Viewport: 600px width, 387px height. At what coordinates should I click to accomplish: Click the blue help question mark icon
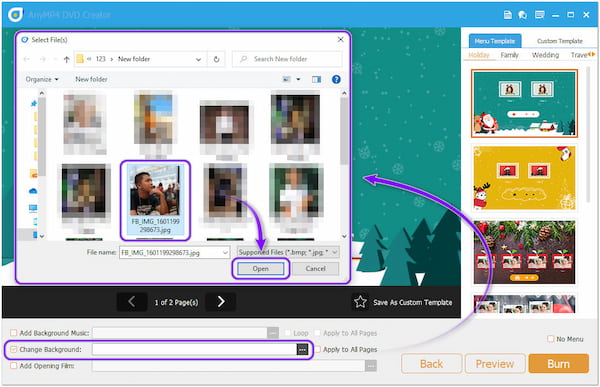(x=336, y=79)
